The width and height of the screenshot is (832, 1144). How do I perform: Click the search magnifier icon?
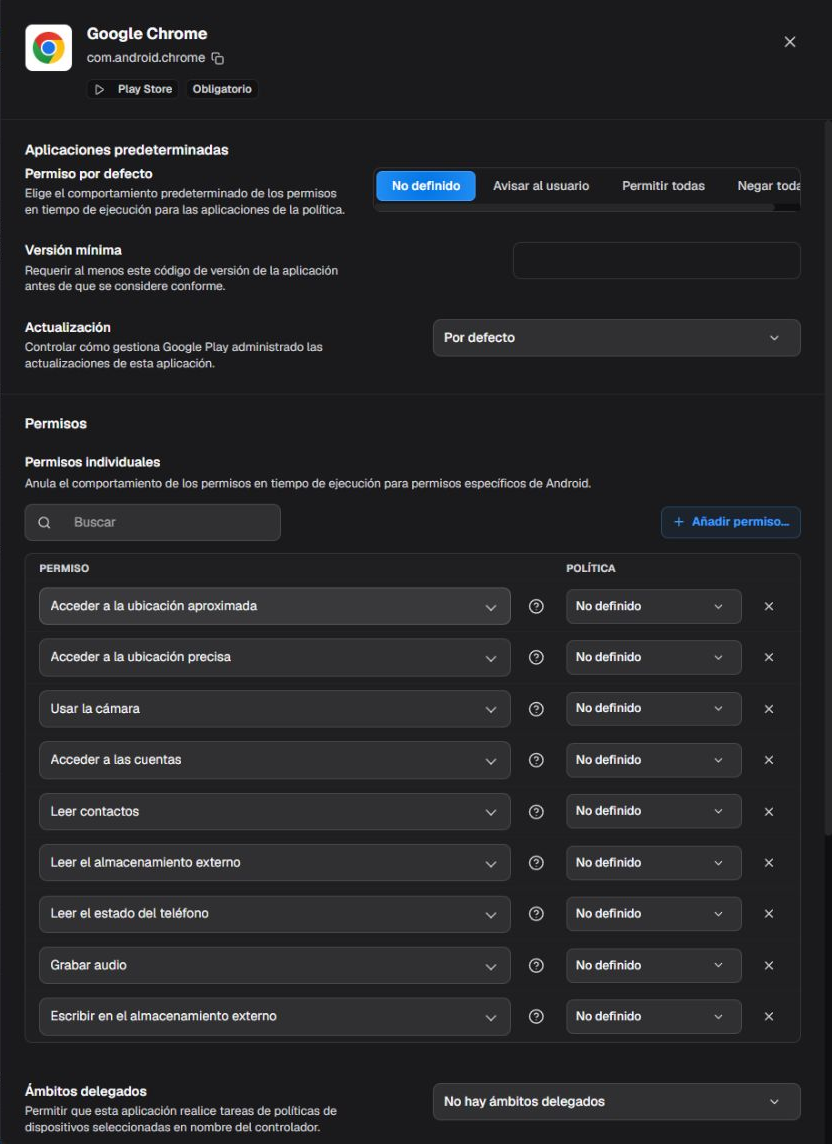pos(45,522)
